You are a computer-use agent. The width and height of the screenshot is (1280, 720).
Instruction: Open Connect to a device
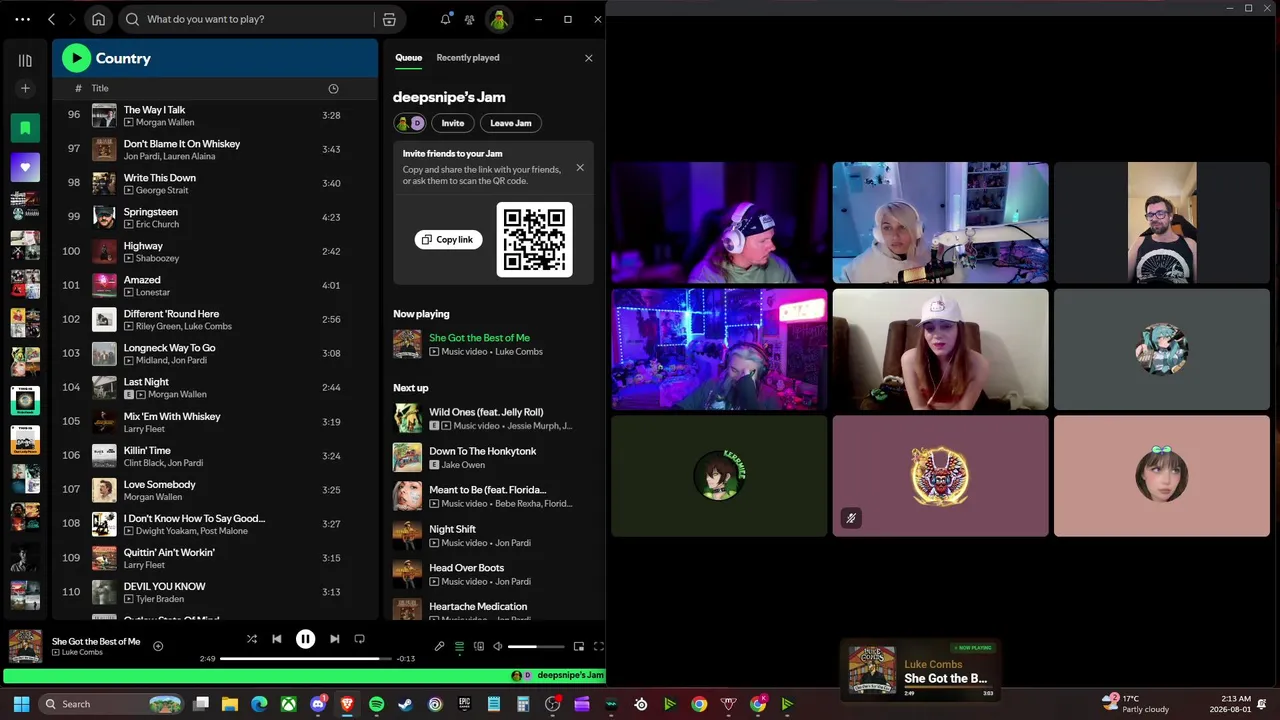point(479,646)
